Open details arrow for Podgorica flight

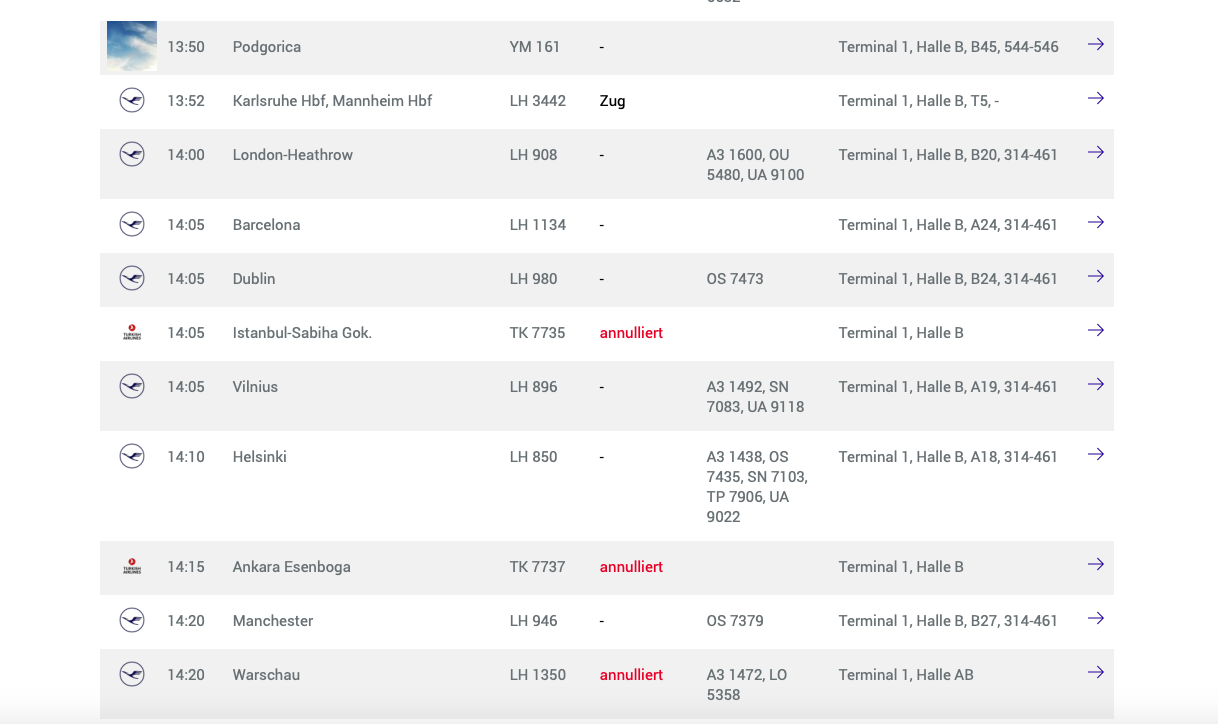click(x=1096, y=45)
